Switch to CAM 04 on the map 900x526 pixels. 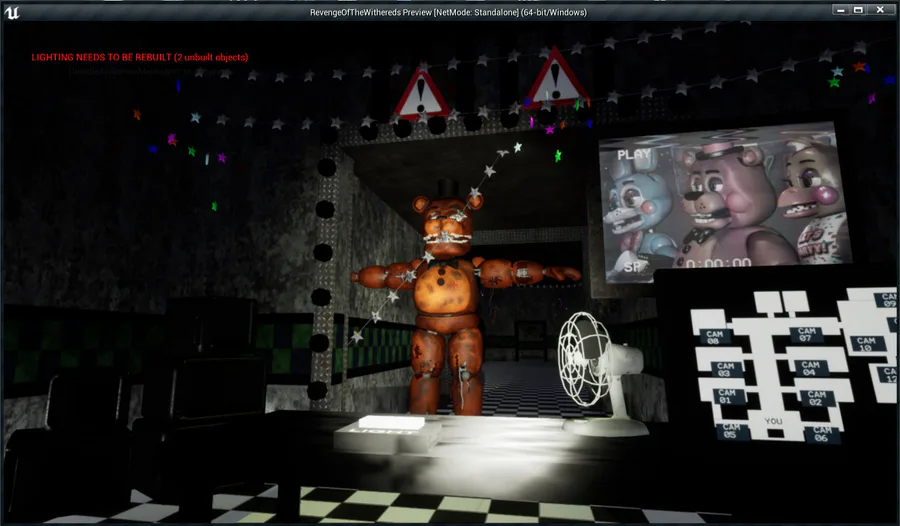point(810,368)
